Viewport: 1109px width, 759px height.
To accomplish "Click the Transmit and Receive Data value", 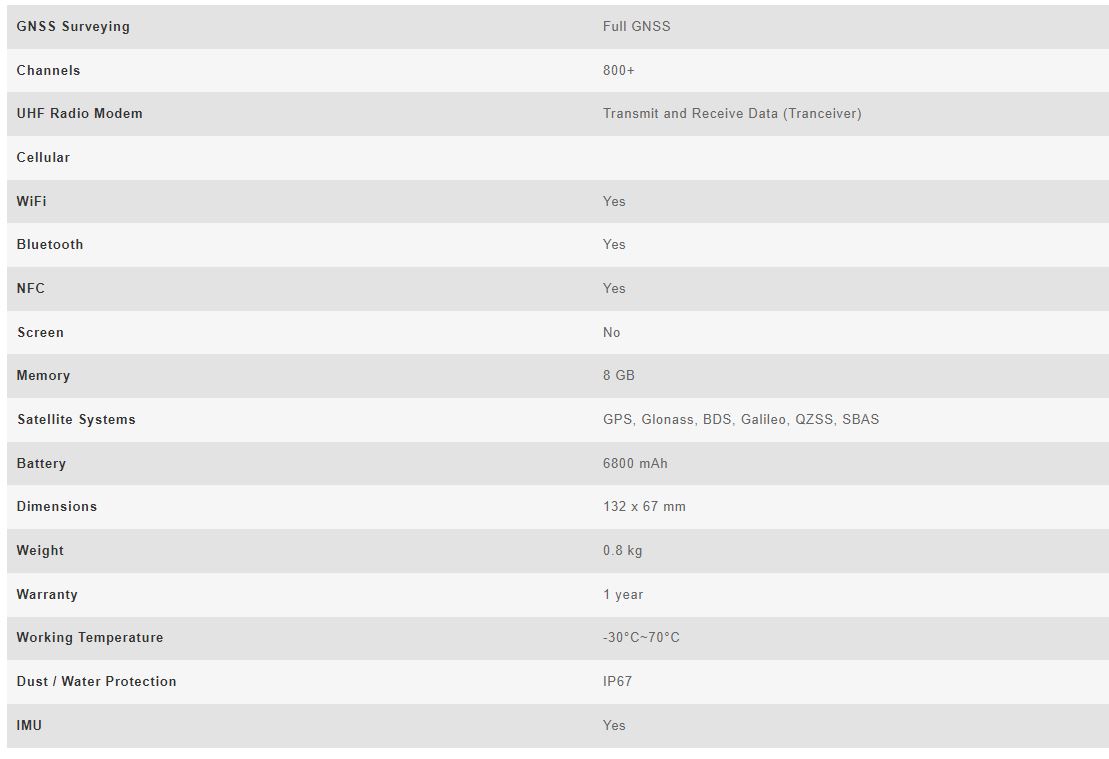I will (x=731, y=114).
